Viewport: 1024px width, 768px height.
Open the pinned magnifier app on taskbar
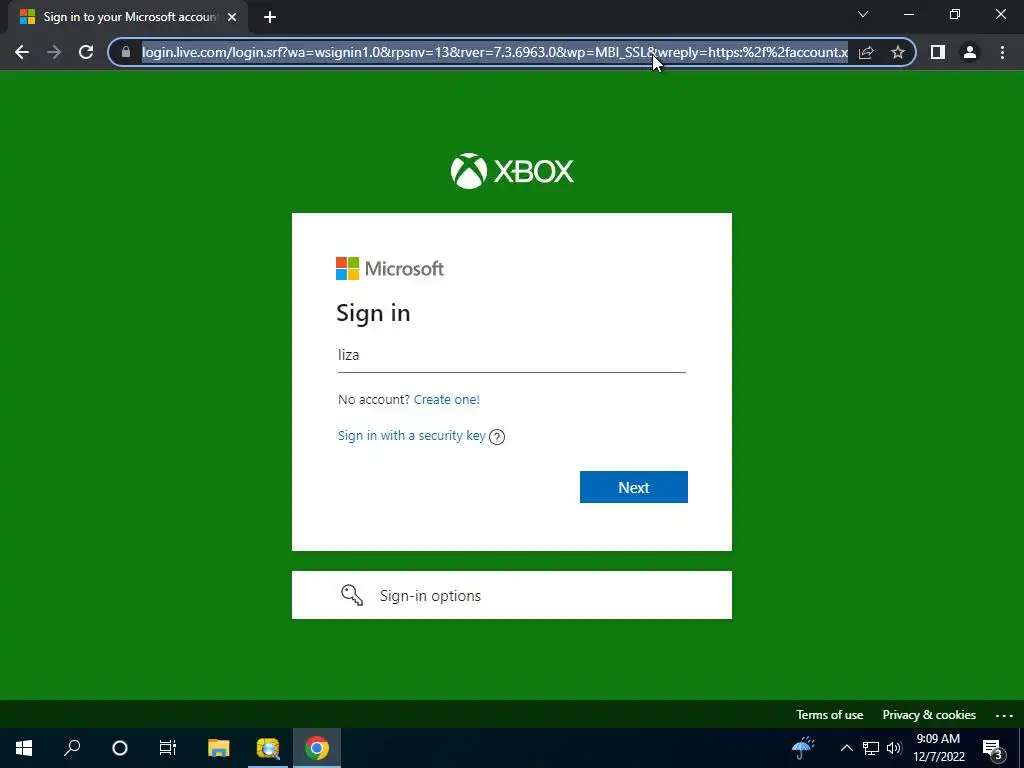tap(268, 748)
